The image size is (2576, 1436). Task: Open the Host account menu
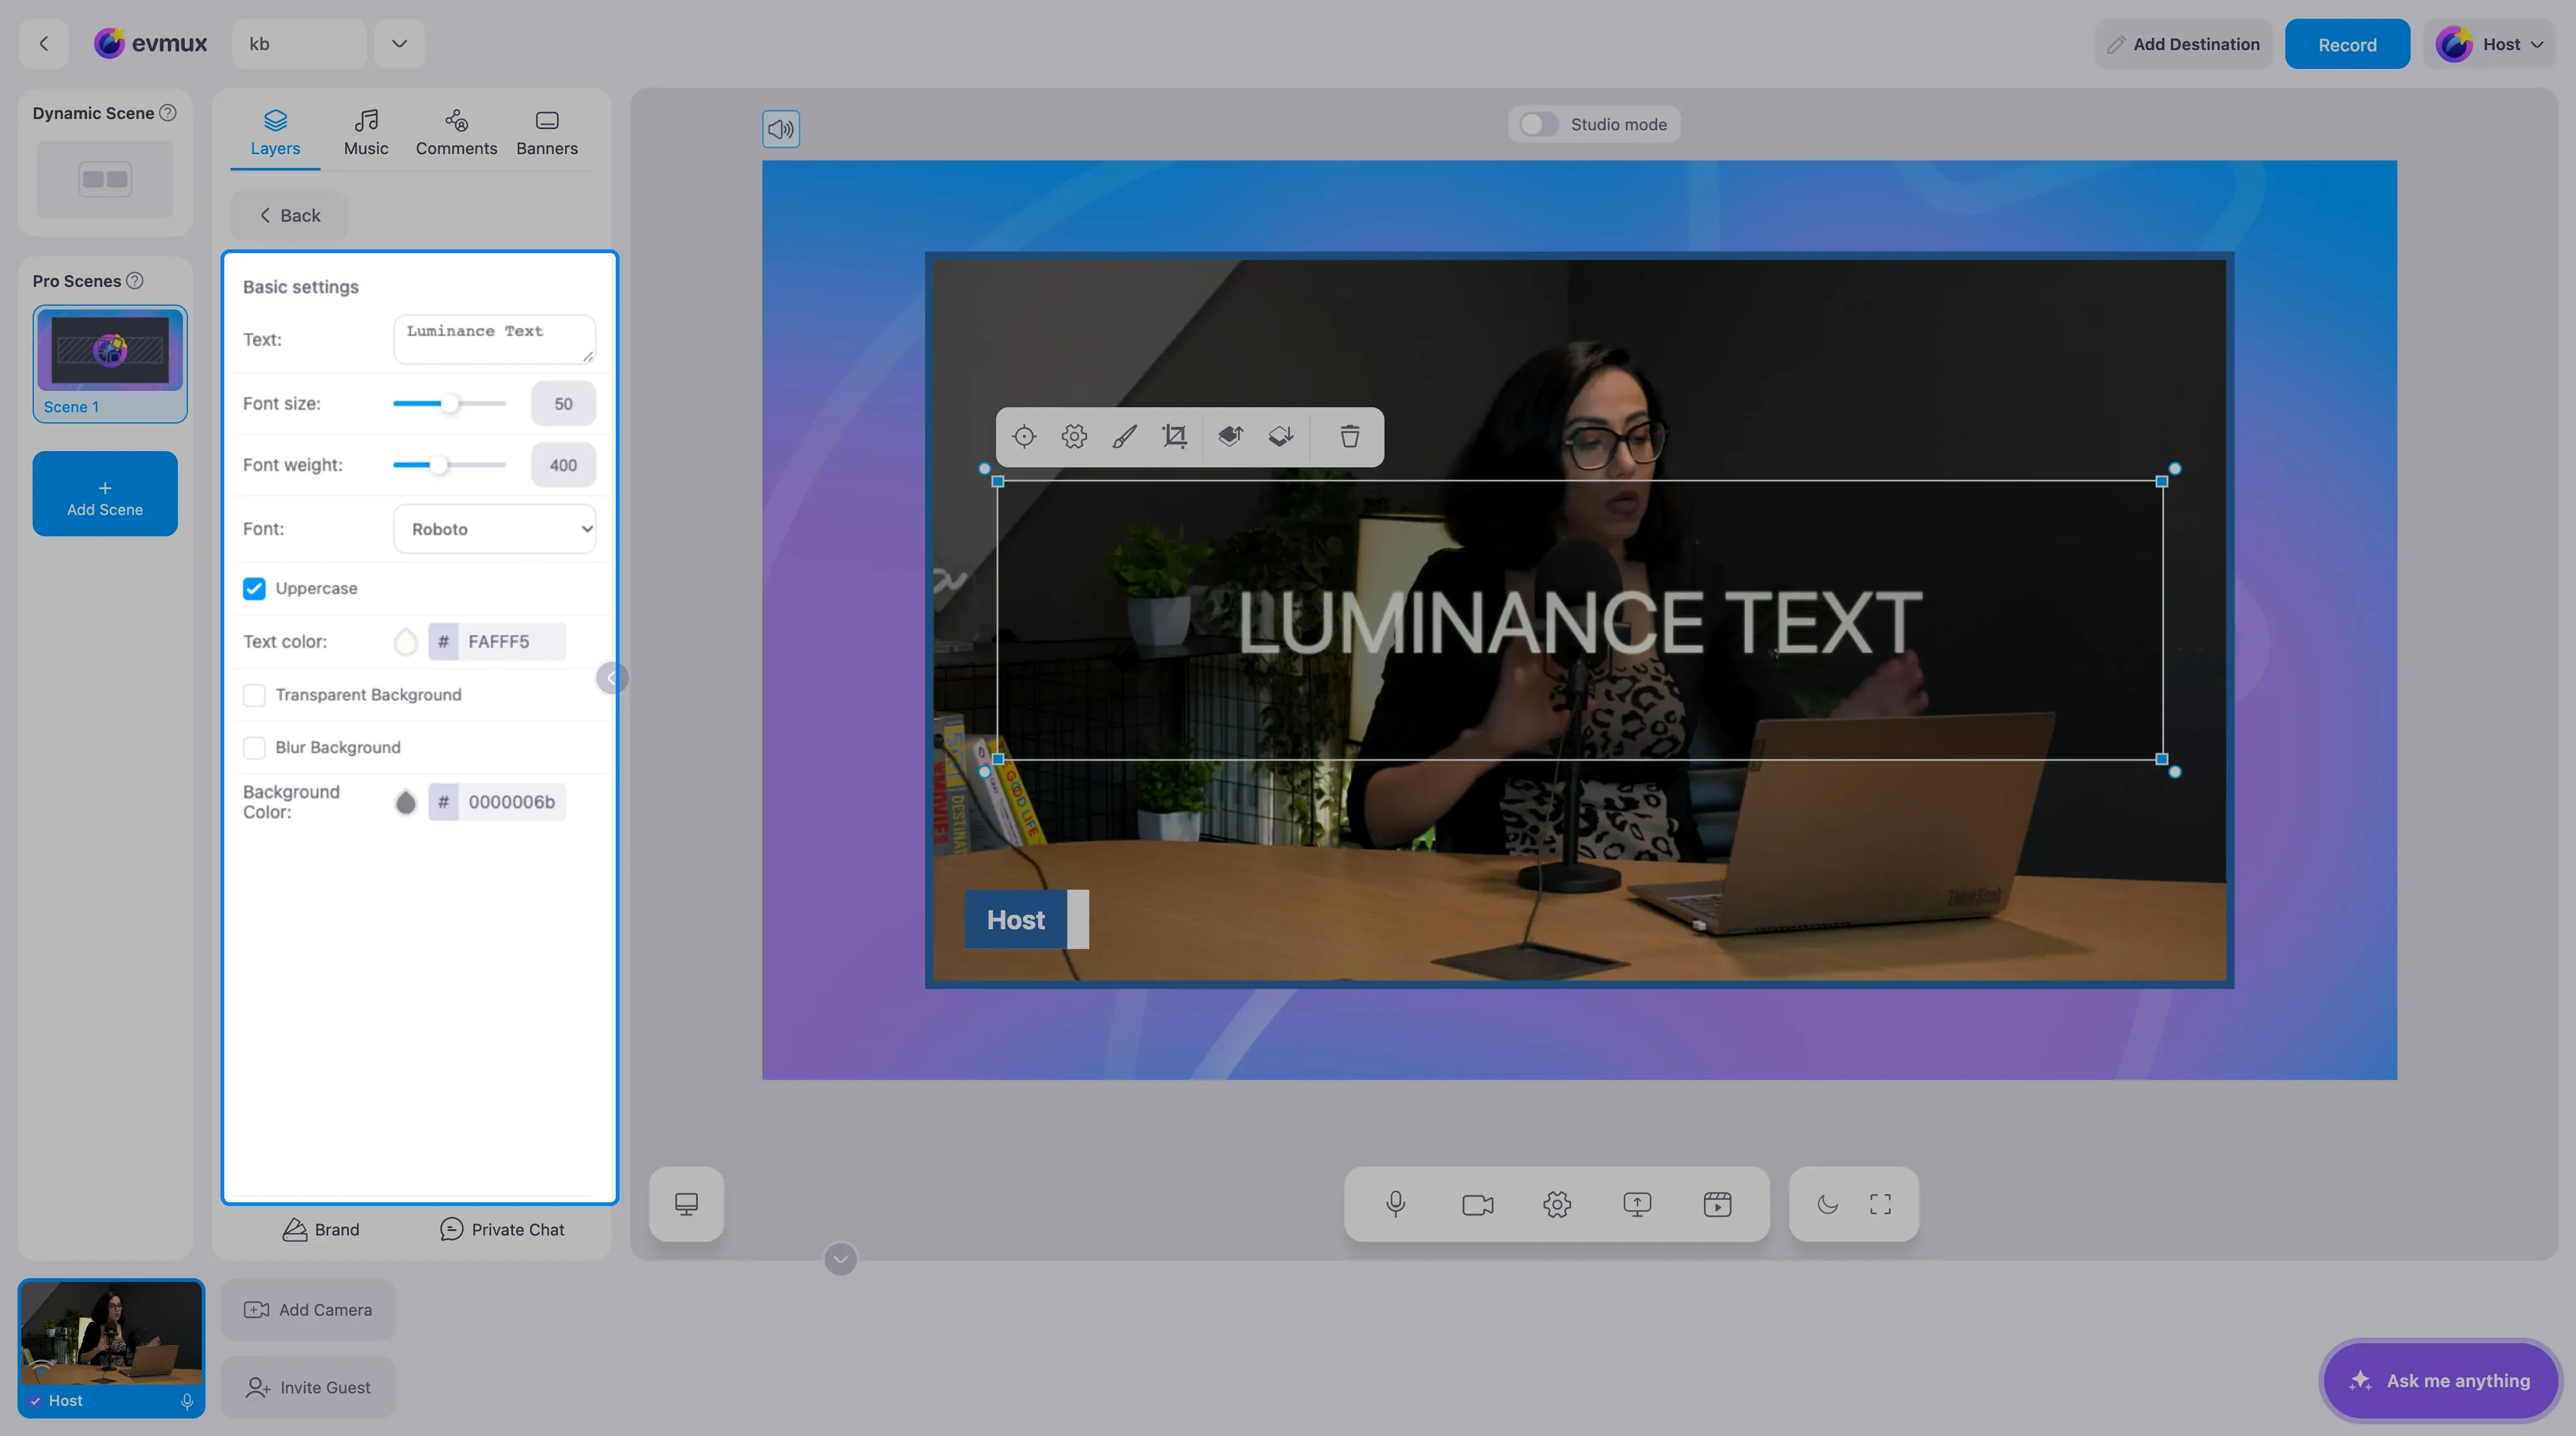2489,44
